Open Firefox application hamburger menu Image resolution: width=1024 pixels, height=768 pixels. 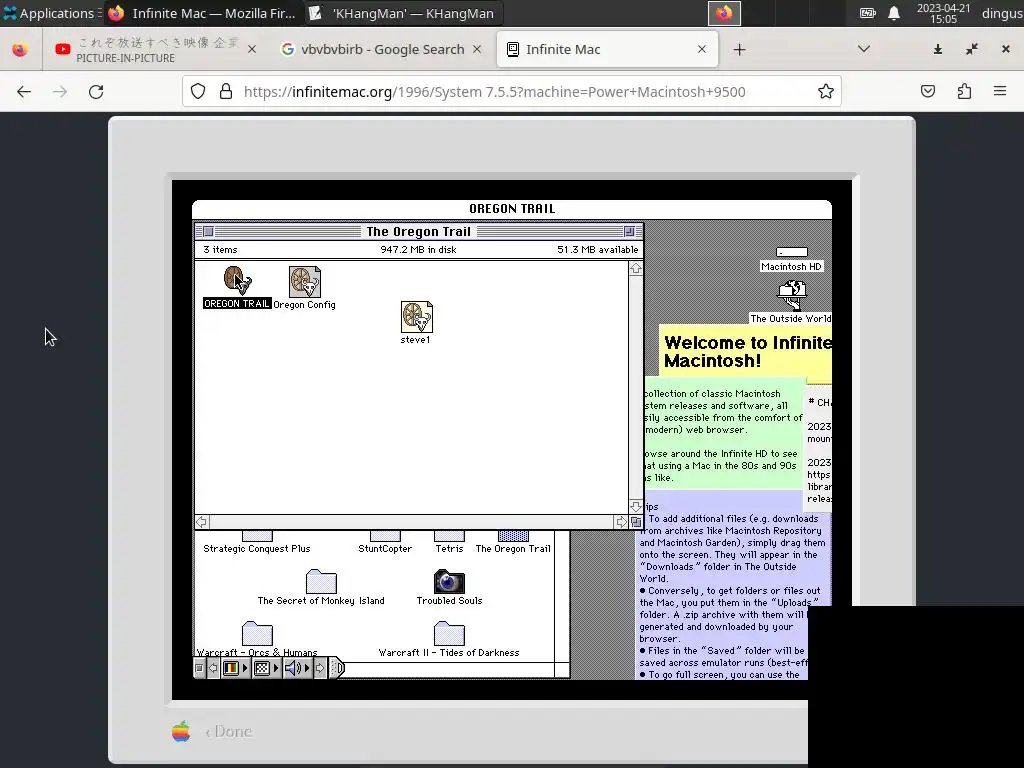pyautogui.click(x=1000, y=91)
